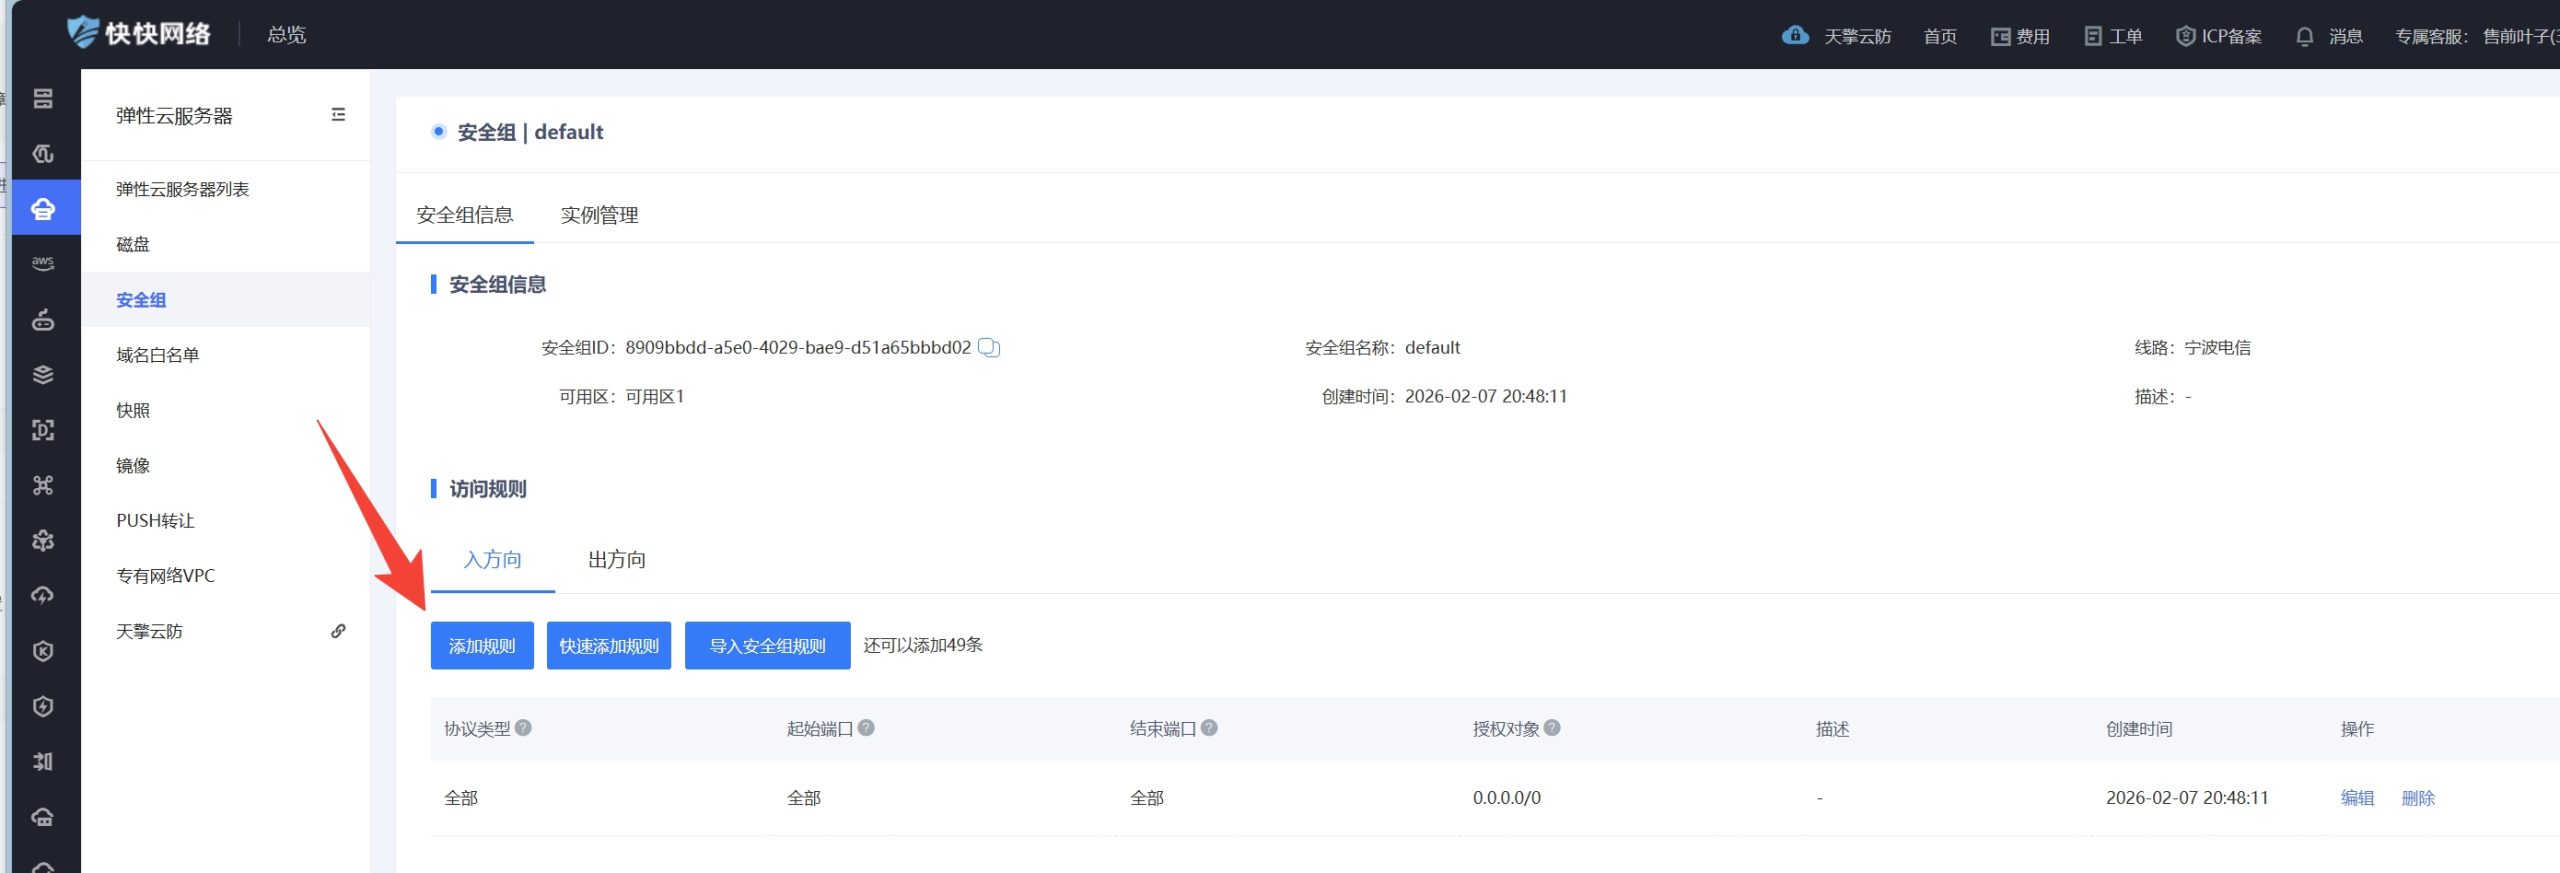Switch to the 实例管理 tab
Image resolution: width=2560 pixels, height=873 pixels.
(x=599, y=215)
